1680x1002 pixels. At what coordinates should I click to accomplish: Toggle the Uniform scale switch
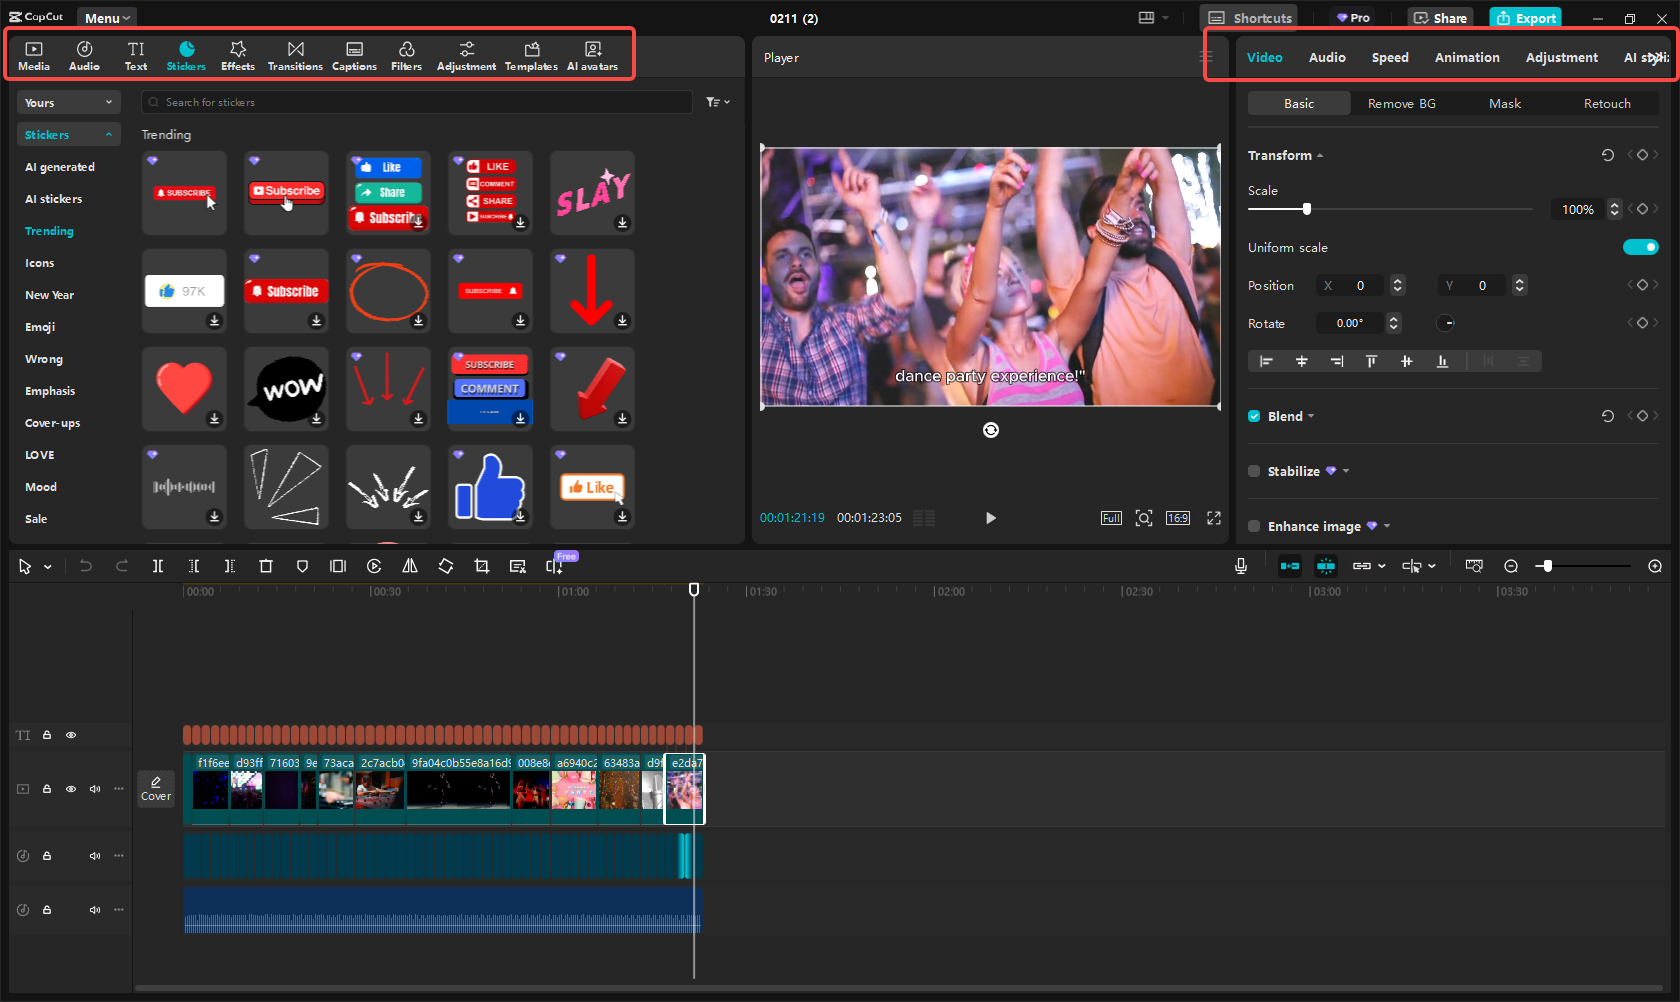click(1640, 247)
